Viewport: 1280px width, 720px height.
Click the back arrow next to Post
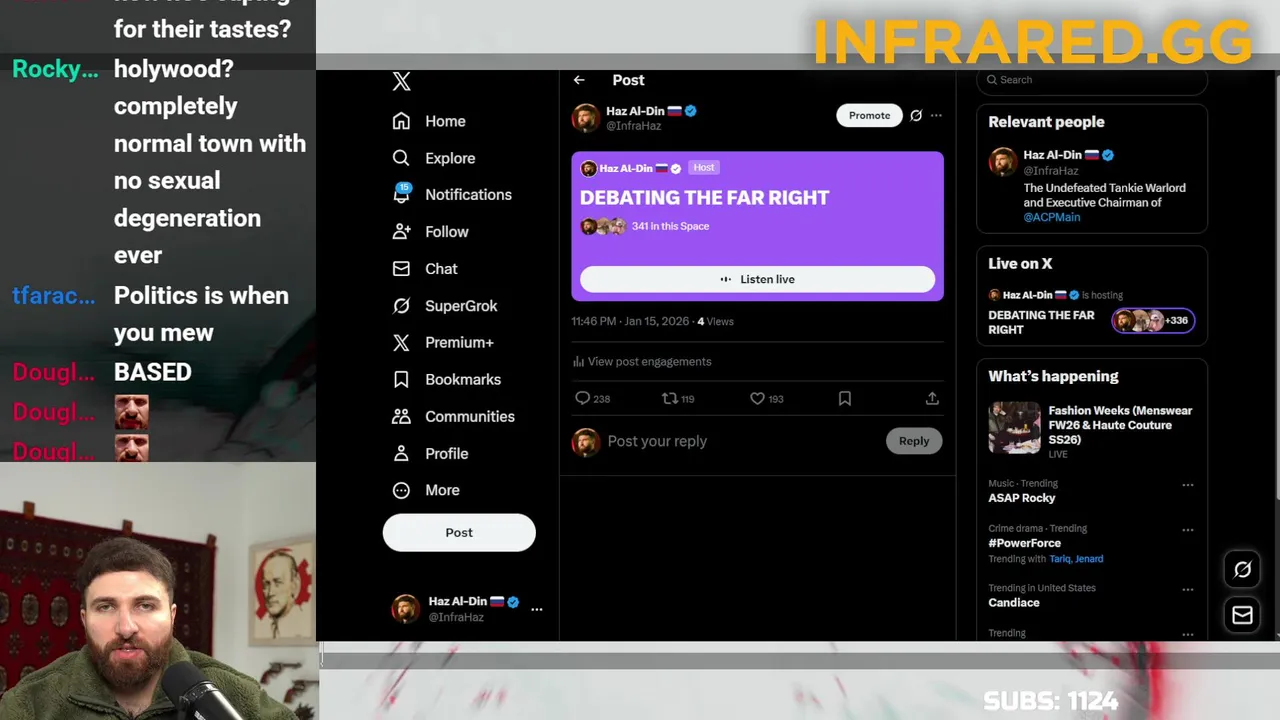point(579,80)
